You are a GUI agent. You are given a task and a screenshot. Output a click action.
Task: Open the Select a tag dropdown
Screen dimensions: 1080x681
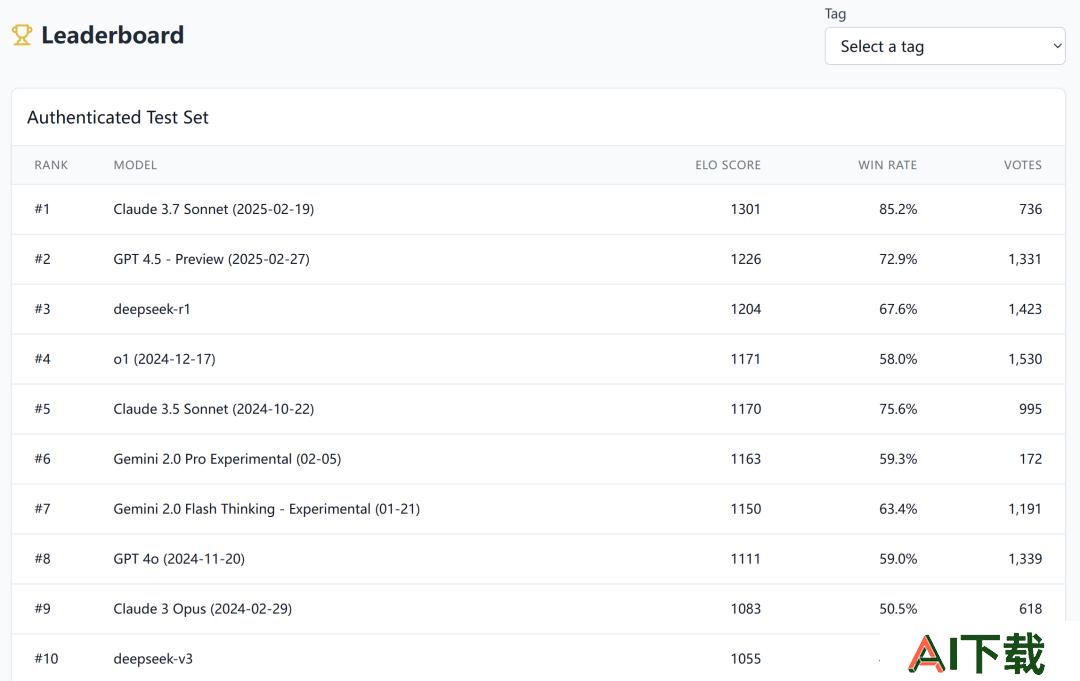944,46
